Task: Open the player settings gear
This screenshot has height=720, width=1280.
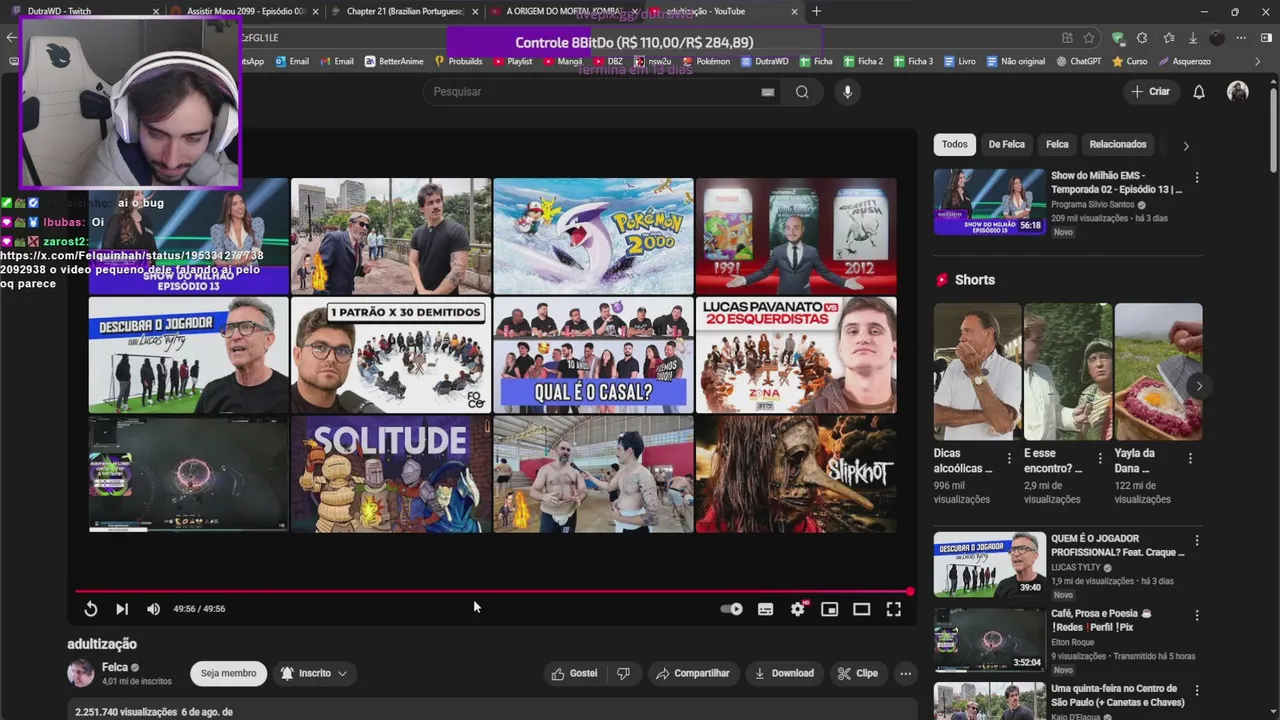Action: pos(798,609)
